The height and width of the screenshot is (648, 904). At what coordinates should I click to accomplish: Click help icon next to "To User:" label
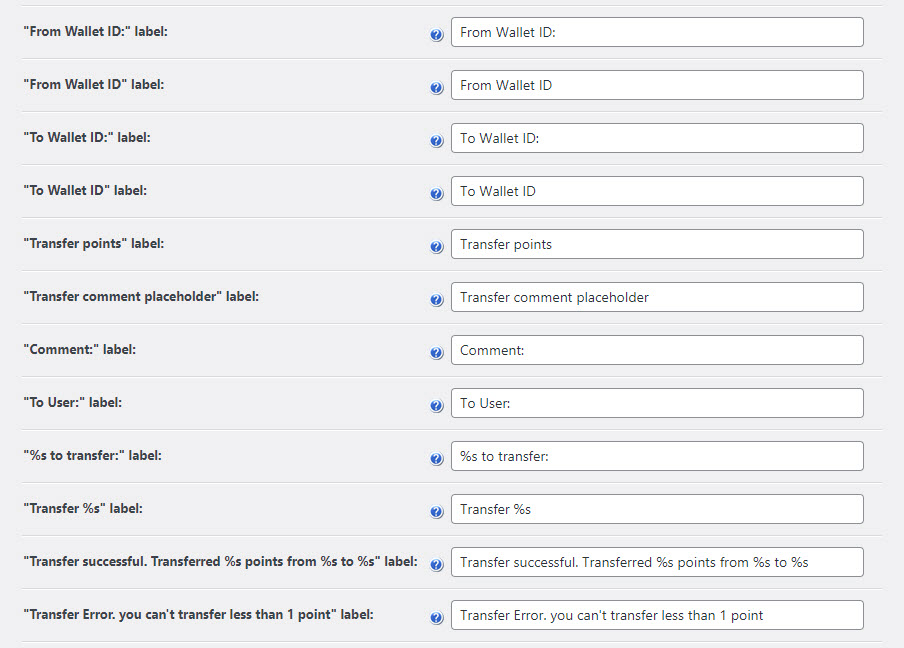(x=436, y=406)
